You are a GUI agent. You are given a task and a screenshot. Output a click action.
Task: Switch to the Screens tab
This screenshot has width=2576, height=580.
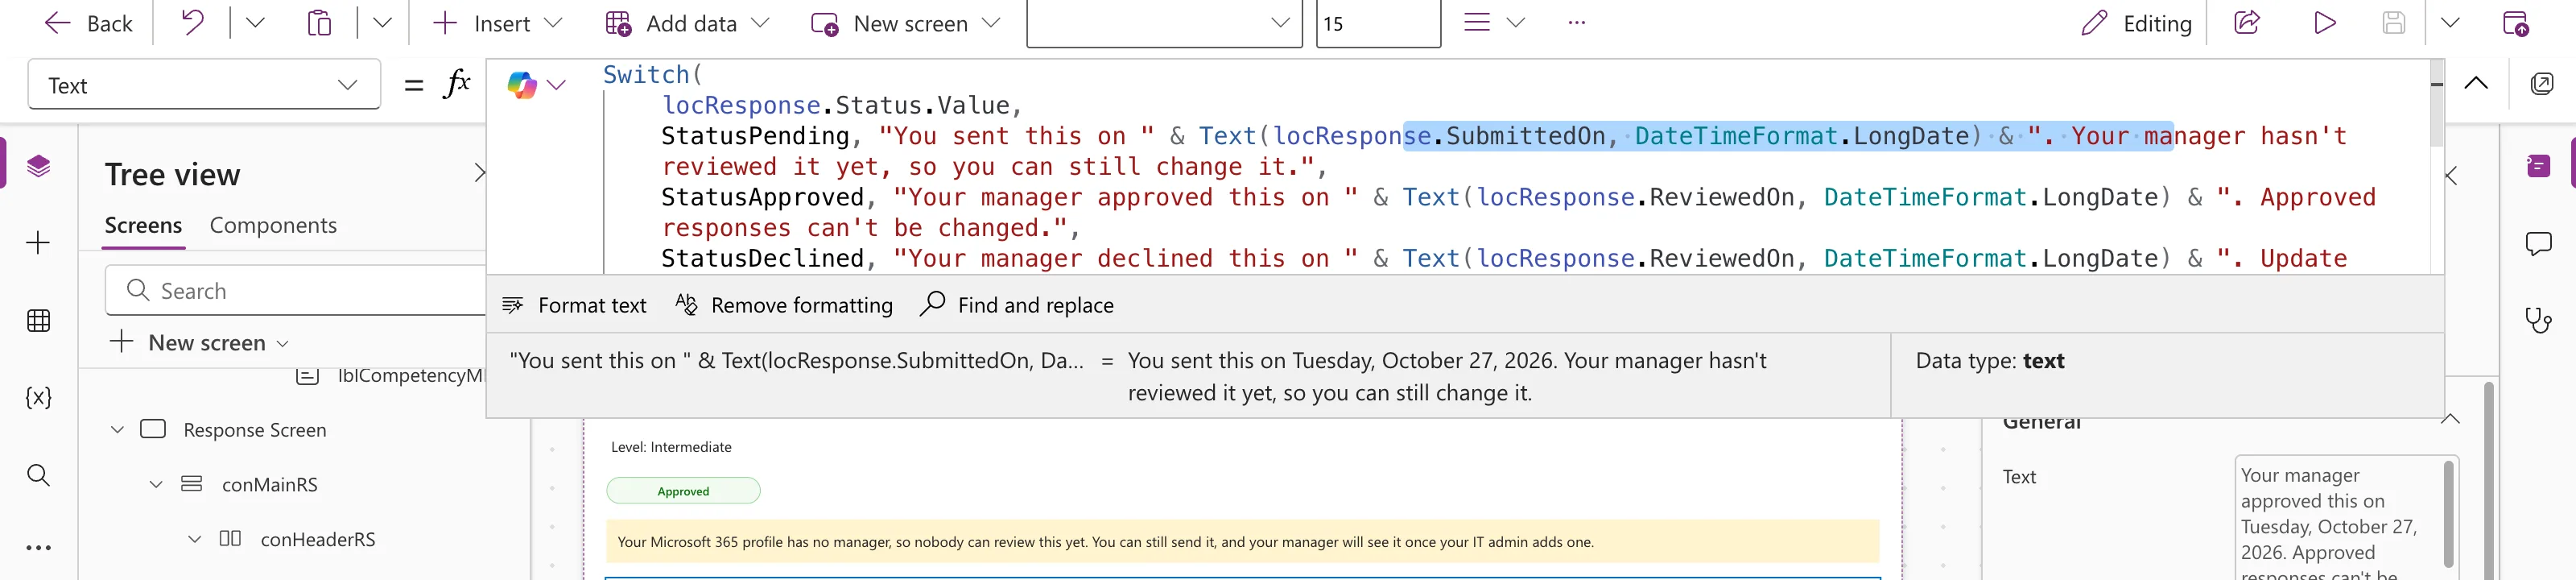[143, 226]
